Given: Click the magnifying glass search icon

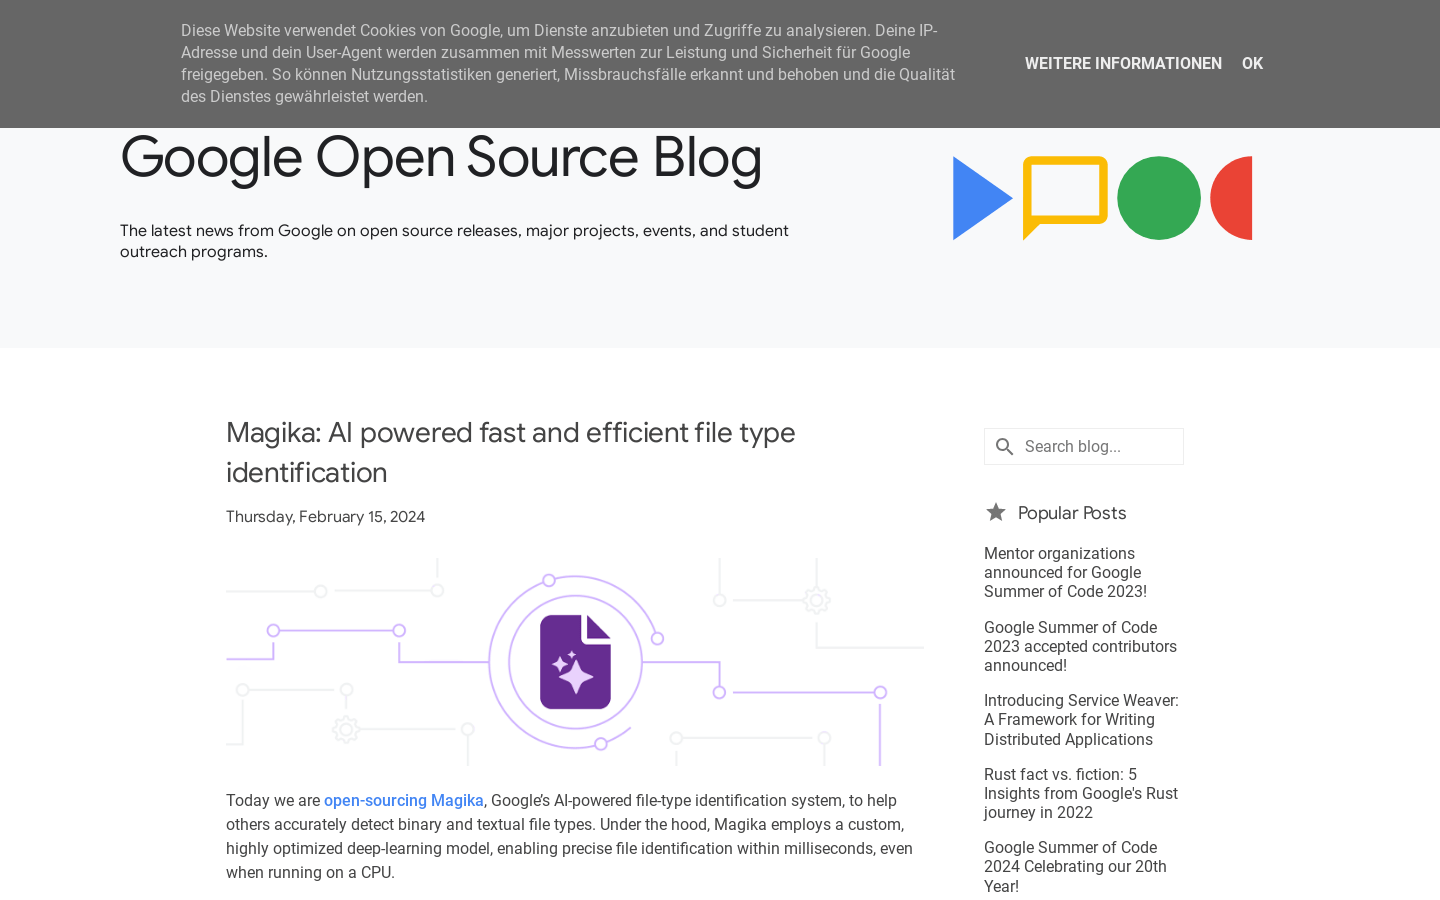Looking at the screenshot, I should [1004, 447].
